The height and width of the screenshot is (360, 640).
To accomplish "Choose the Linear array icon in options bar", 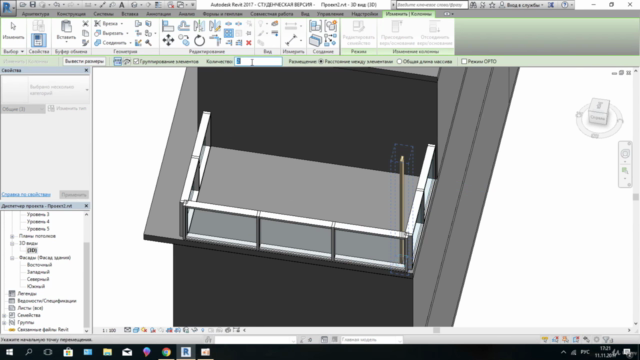I will 118,61.
